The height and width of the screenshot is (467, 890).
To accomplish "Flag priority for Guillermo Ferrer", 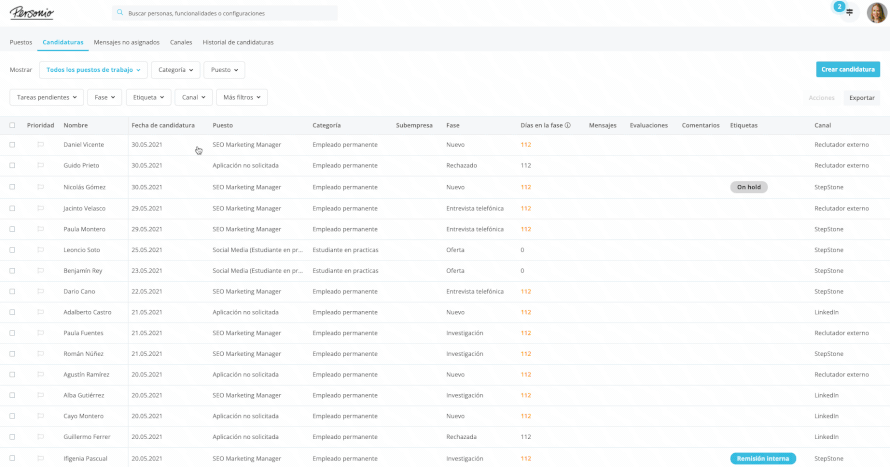I will tap(41, 437).
